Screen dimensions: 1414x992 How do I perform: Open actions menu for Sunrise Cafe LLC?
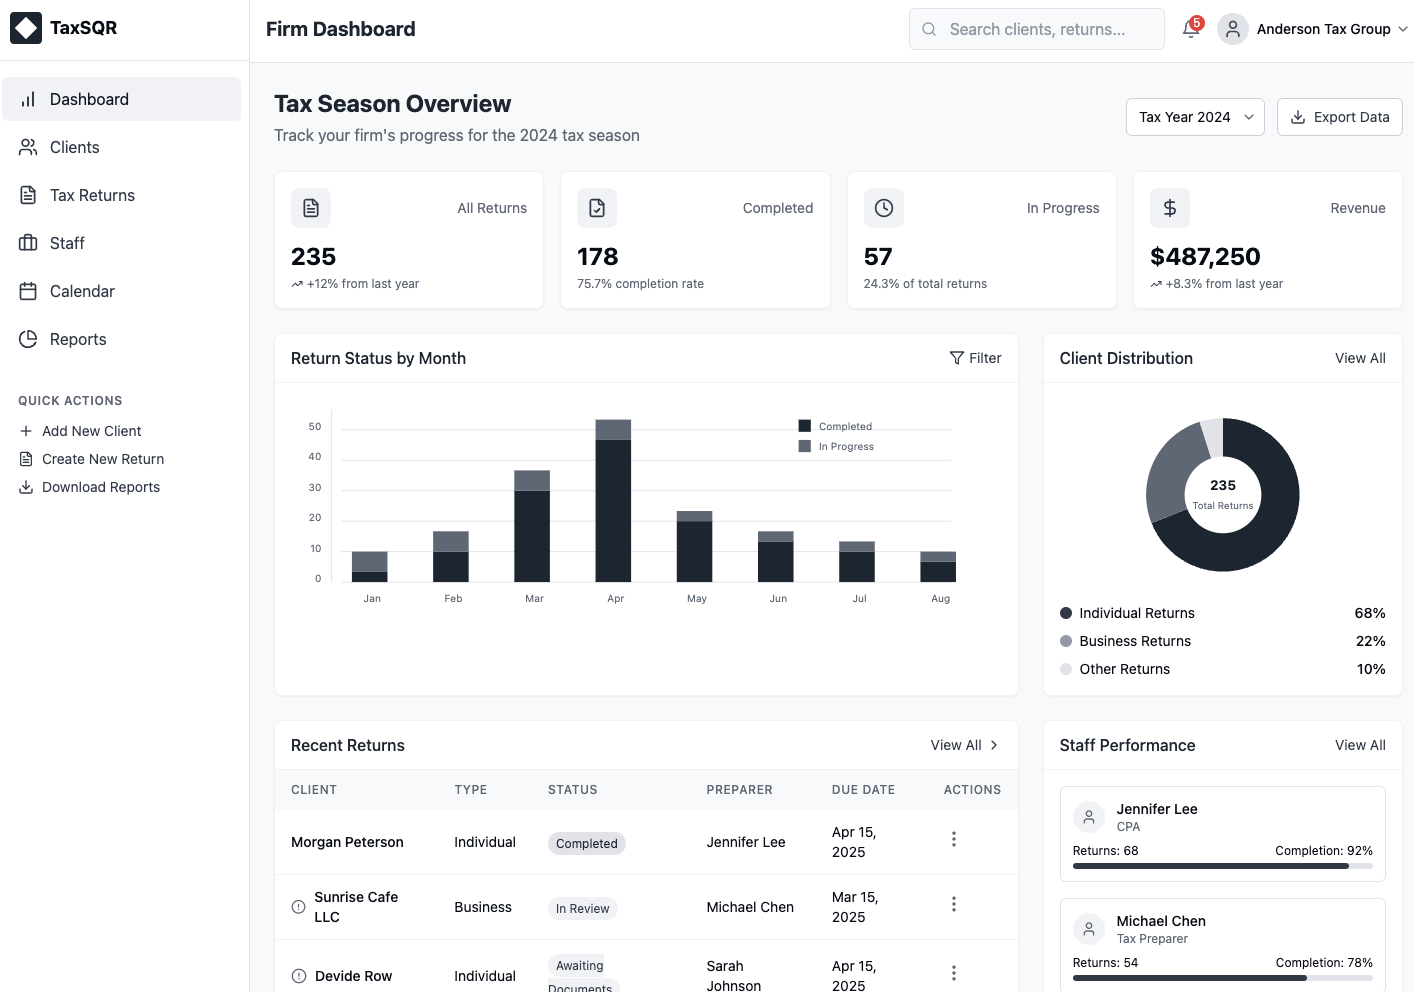953,904
